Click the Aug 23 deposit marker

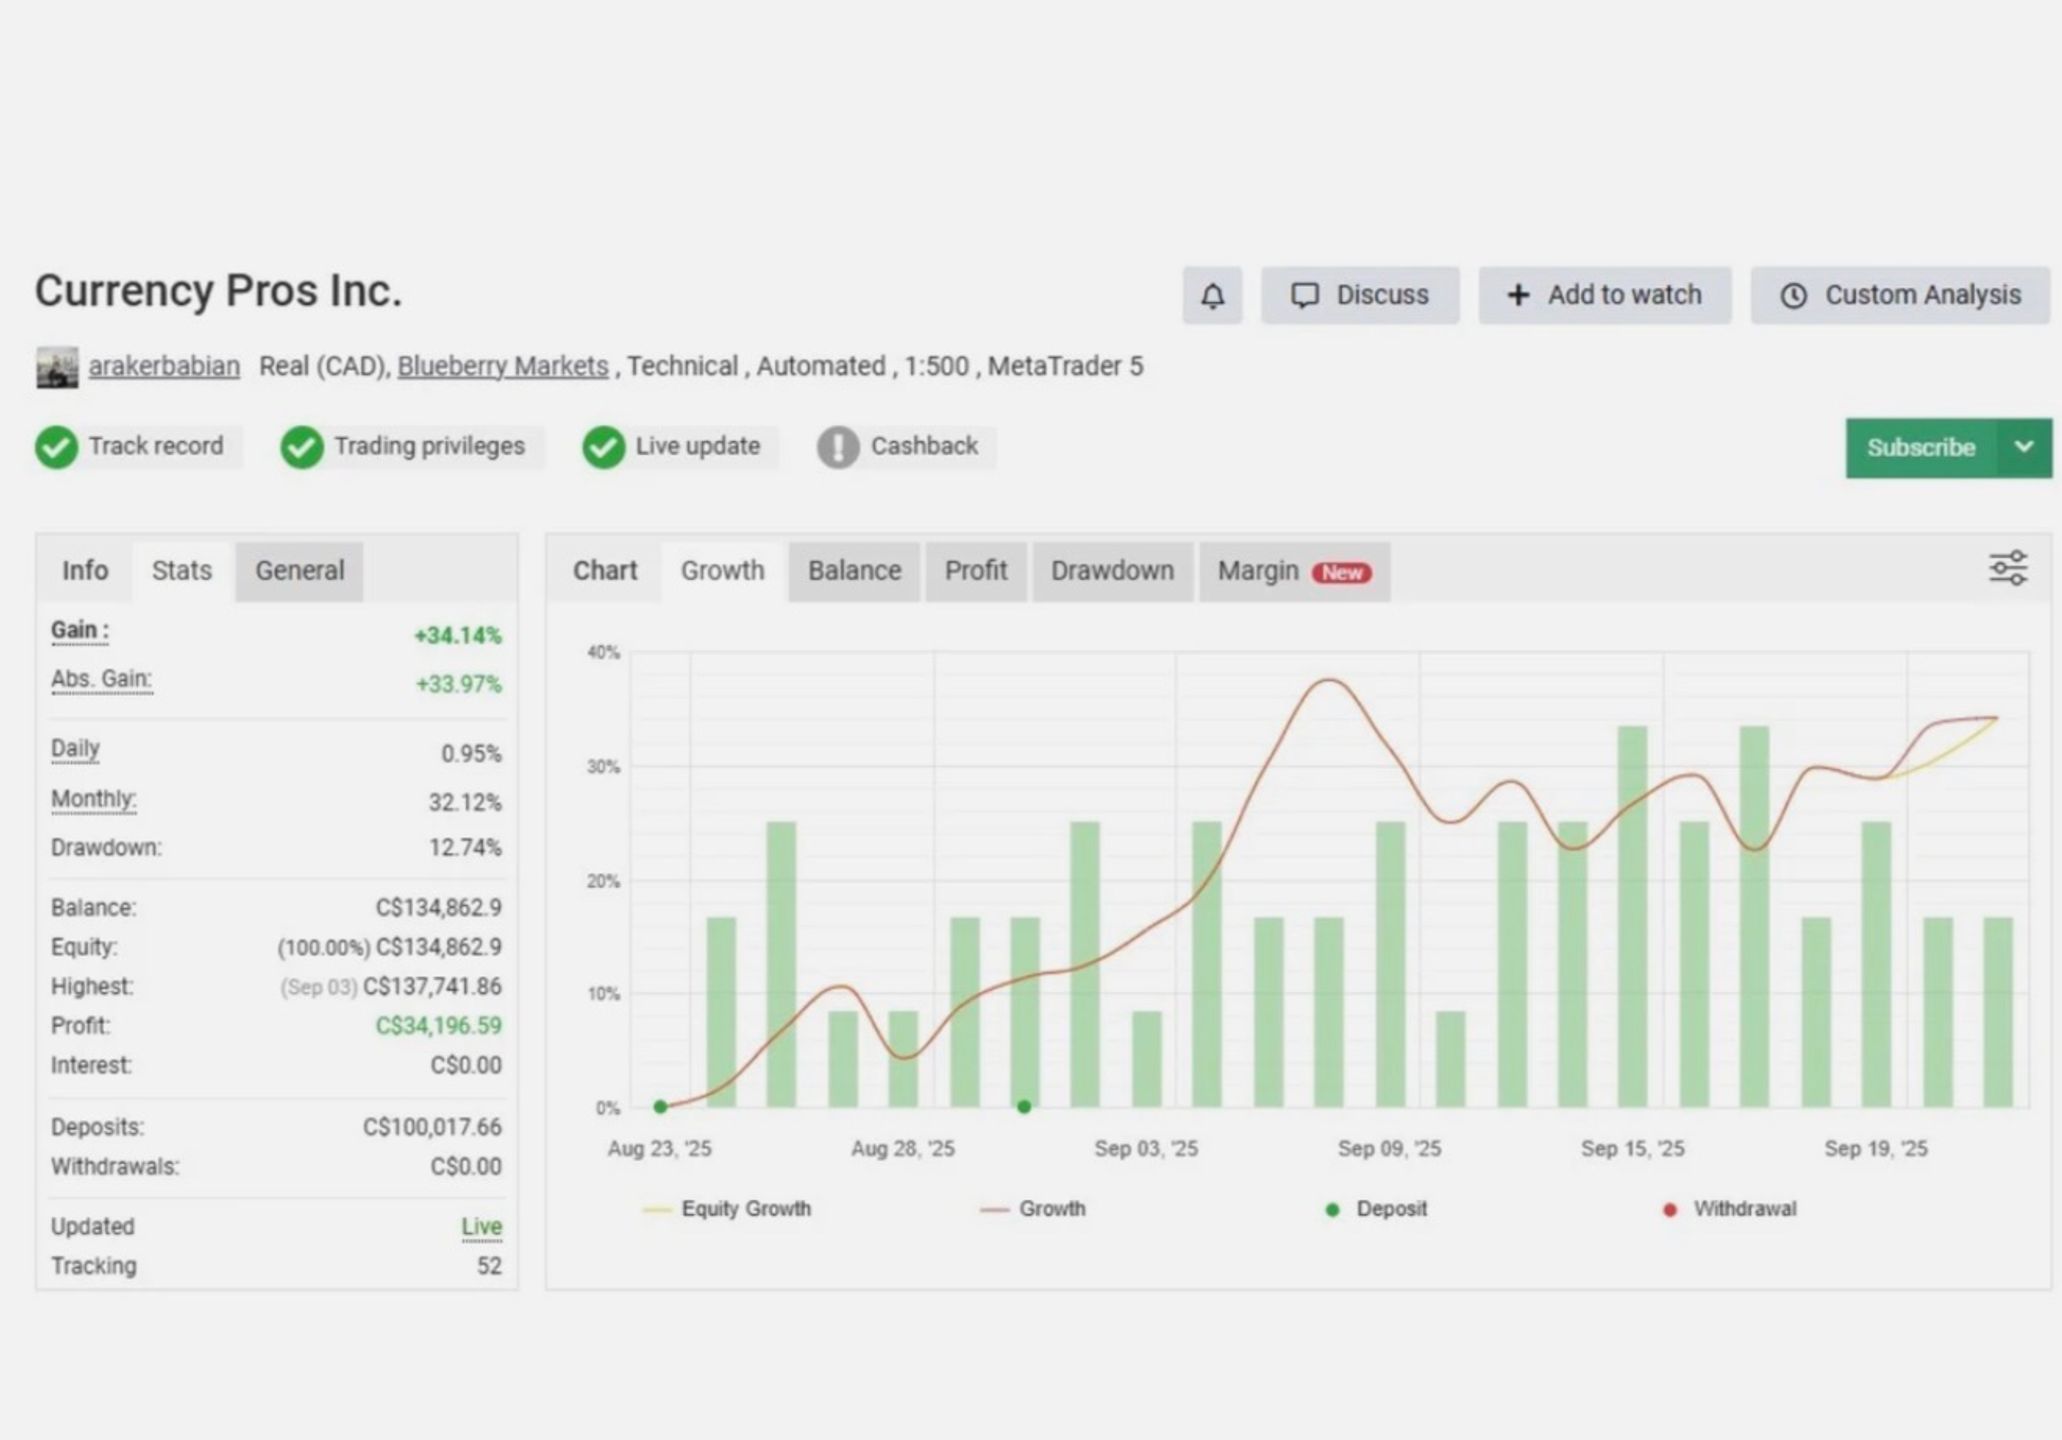coord(660,1107)
